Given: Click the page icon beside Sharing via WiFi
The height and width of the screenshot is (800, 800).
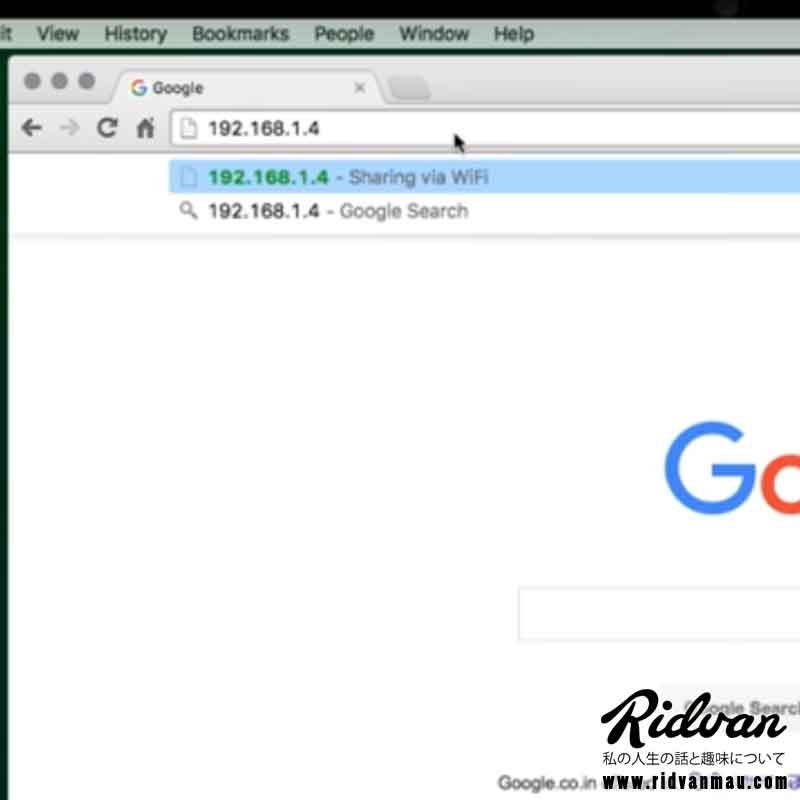Looking at the screenshot, I should [x=188, y=177].
